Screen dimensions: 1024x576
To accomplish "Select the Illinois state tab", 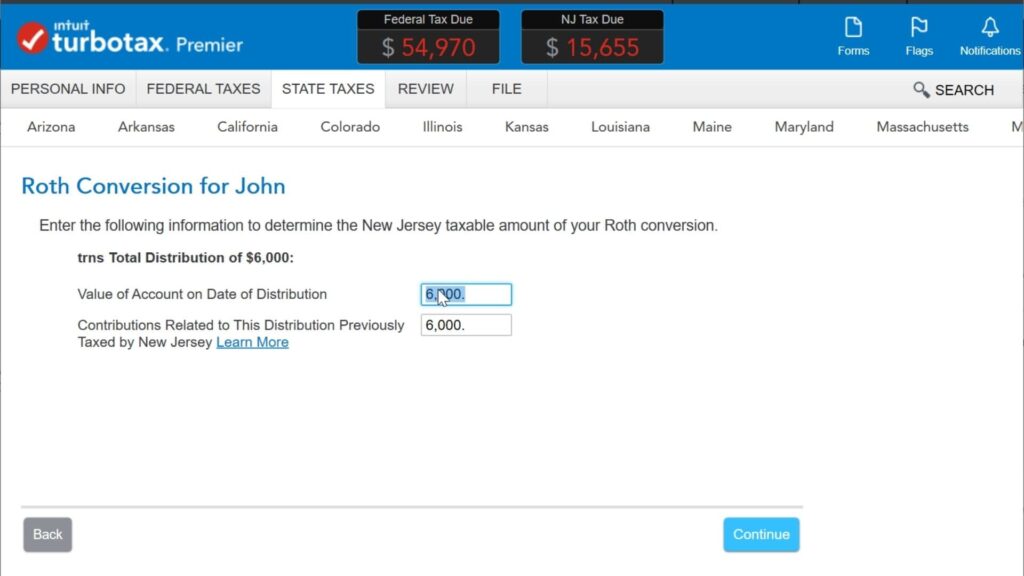I will tap(442, 127).
